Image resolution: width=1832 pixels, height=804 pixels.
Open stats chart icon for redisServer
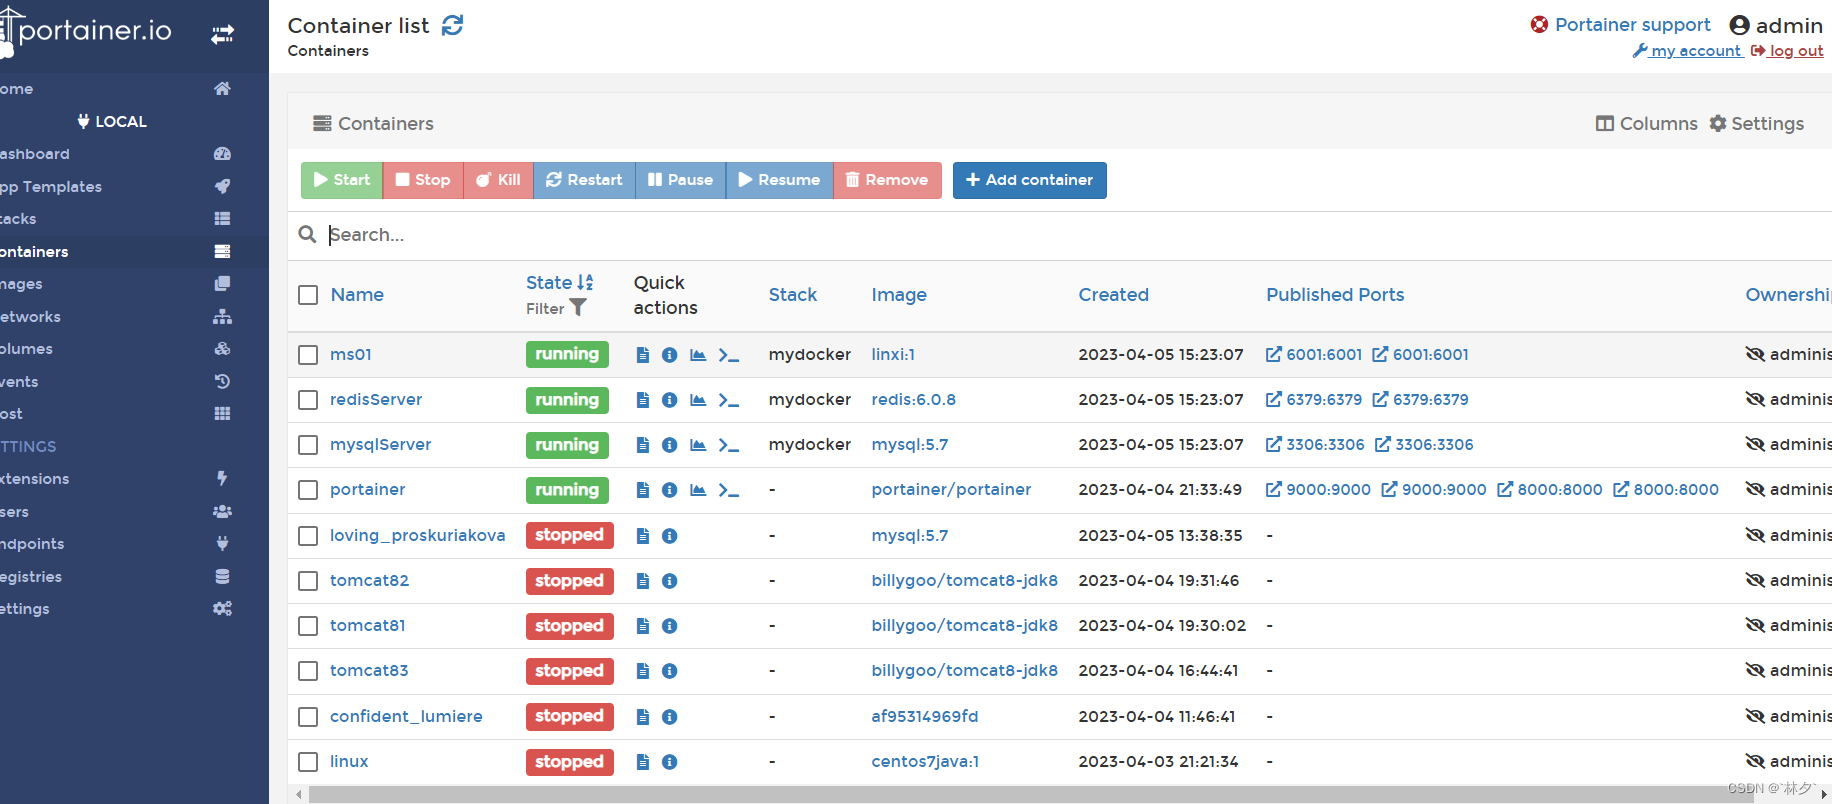point(698,400)
